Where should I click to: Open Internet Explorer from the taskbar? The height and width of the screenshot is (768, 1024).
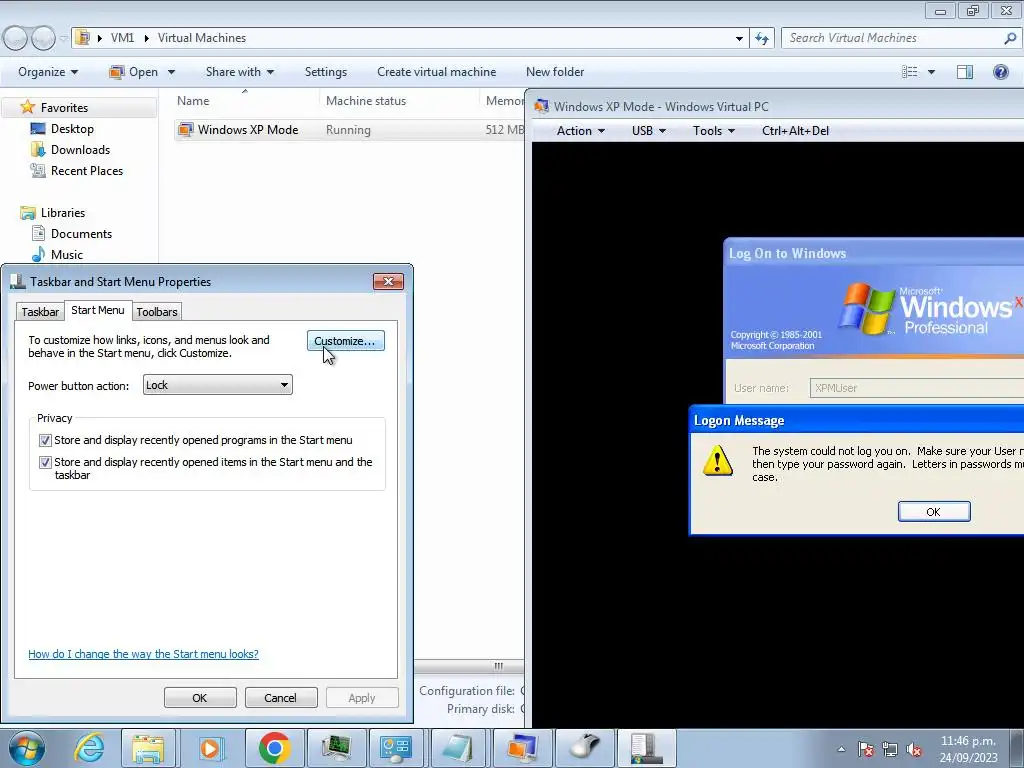(x=89, y=748)
